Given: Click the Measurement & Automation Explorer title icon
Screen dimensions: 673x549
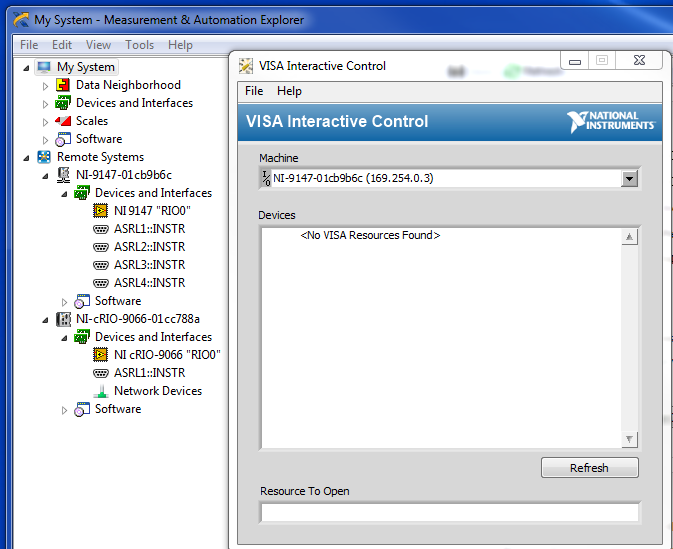Looking at the screenshot, I should (x=21, y=20).
